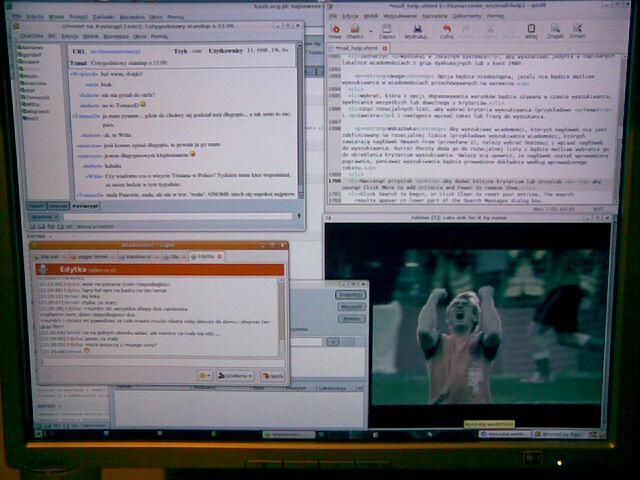The width and height of the screenshot is (640, 480).
Task: Click line 1700 in gedit editor
Action: [469, 184]
